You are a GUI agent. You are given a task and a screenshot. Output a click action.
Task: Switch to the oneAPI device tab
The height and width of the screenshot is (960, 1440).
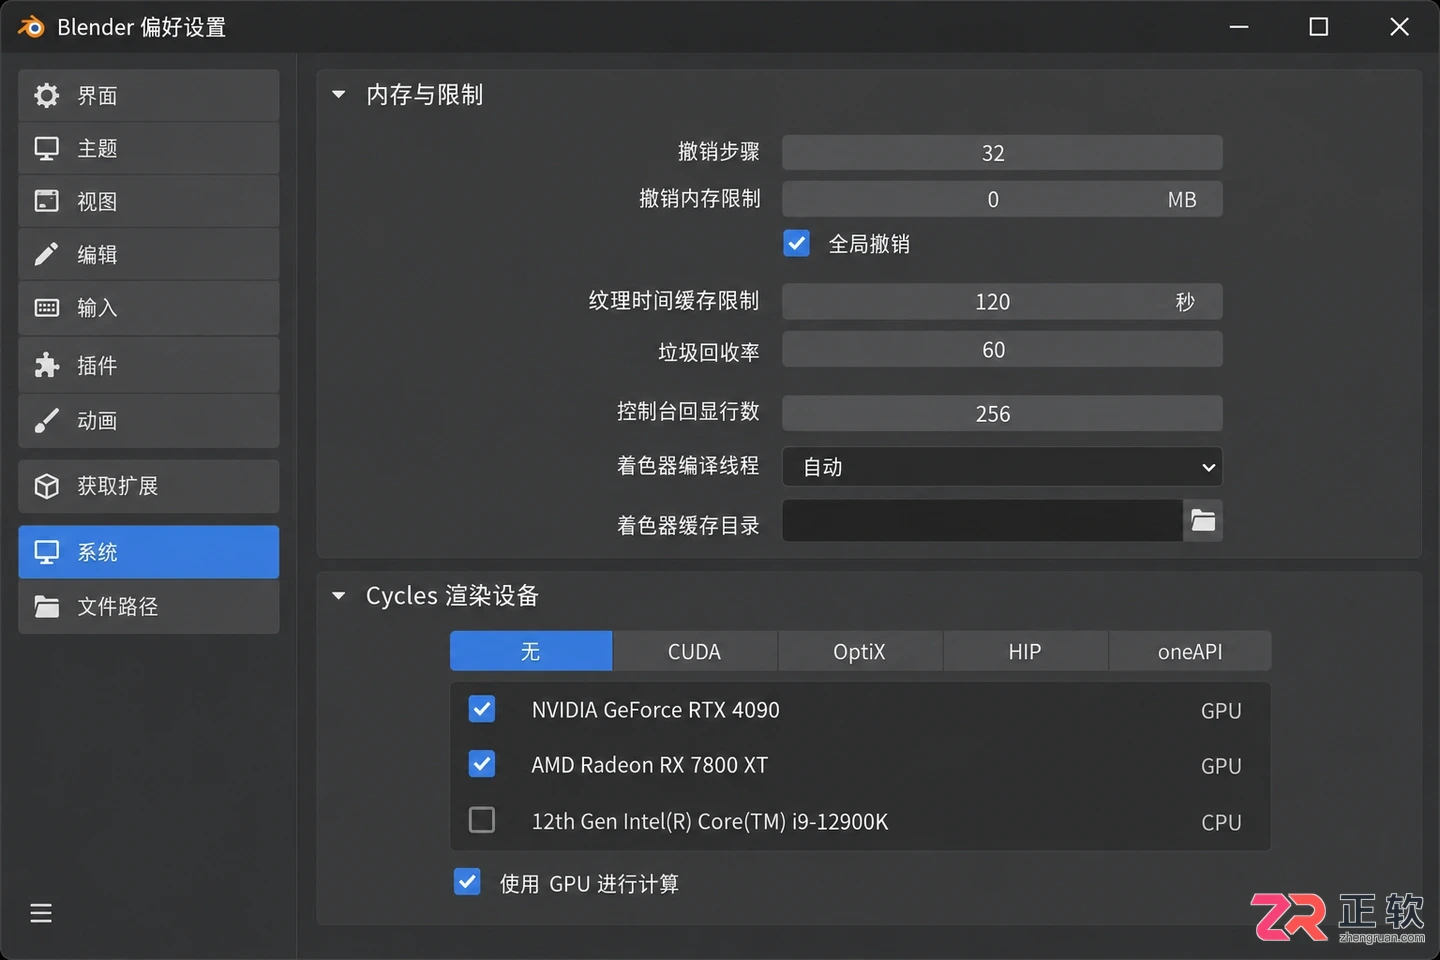[x=1190, y=651]
